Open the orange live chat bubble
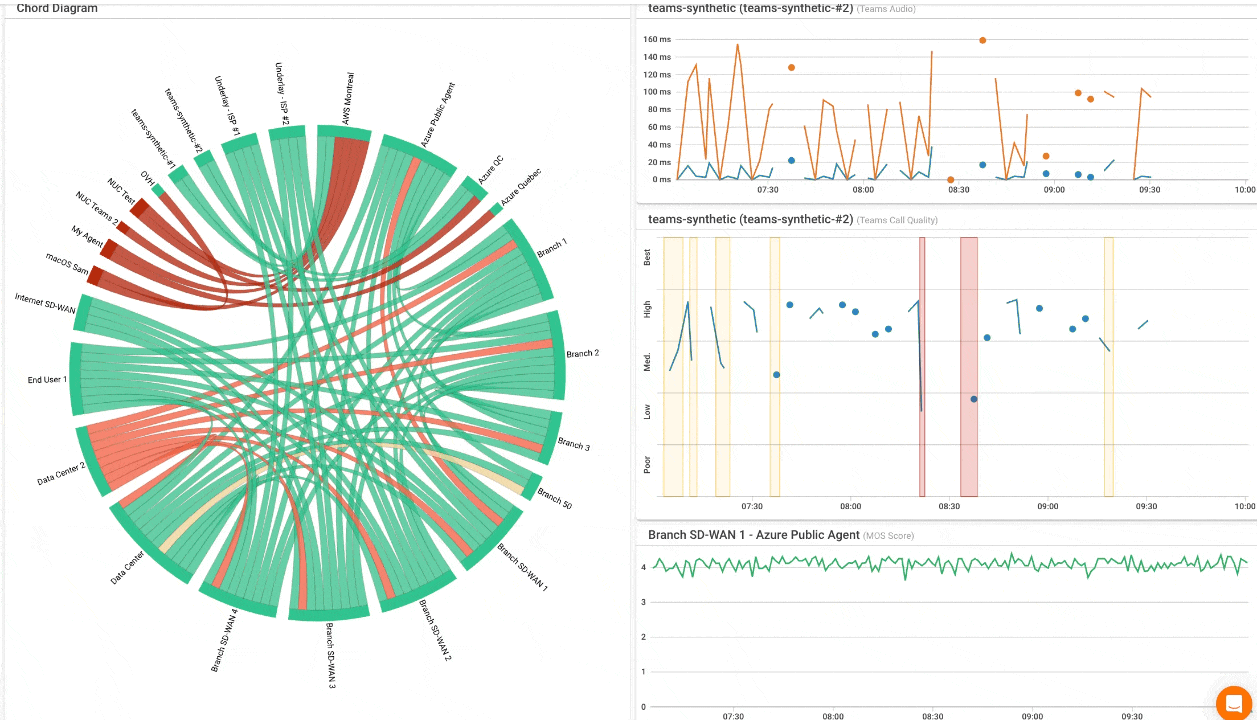 click(1232, 704)
